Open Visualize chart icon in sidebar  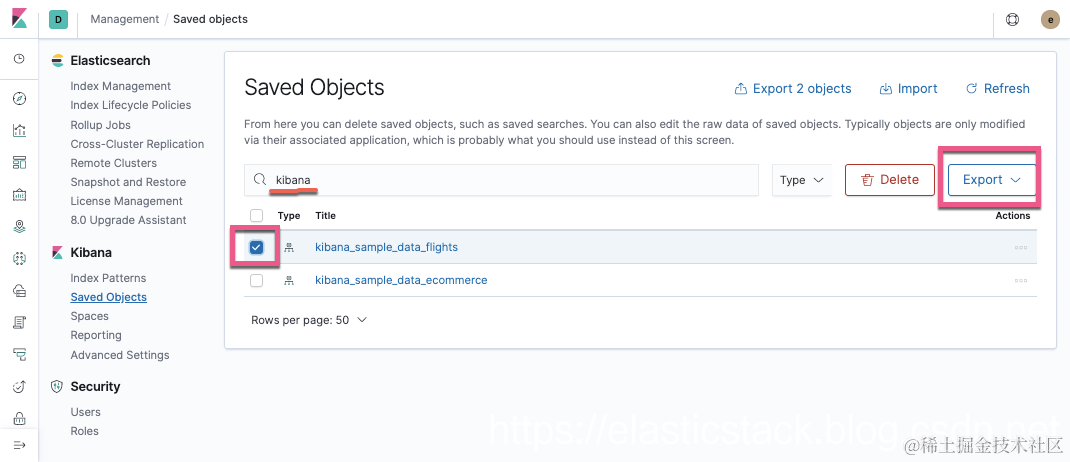click(x=19, y=130)
